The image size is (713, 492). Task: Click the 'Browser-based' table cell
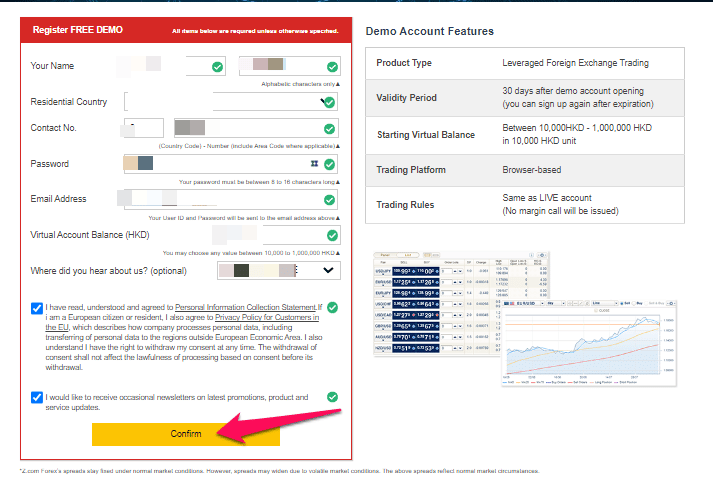(532, 170)
